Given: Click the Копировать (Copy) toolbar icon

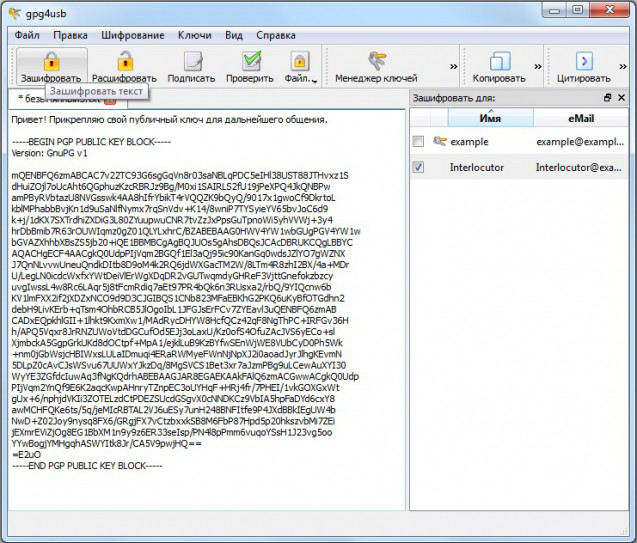Looking at the screenshot, I should (499, 66).
